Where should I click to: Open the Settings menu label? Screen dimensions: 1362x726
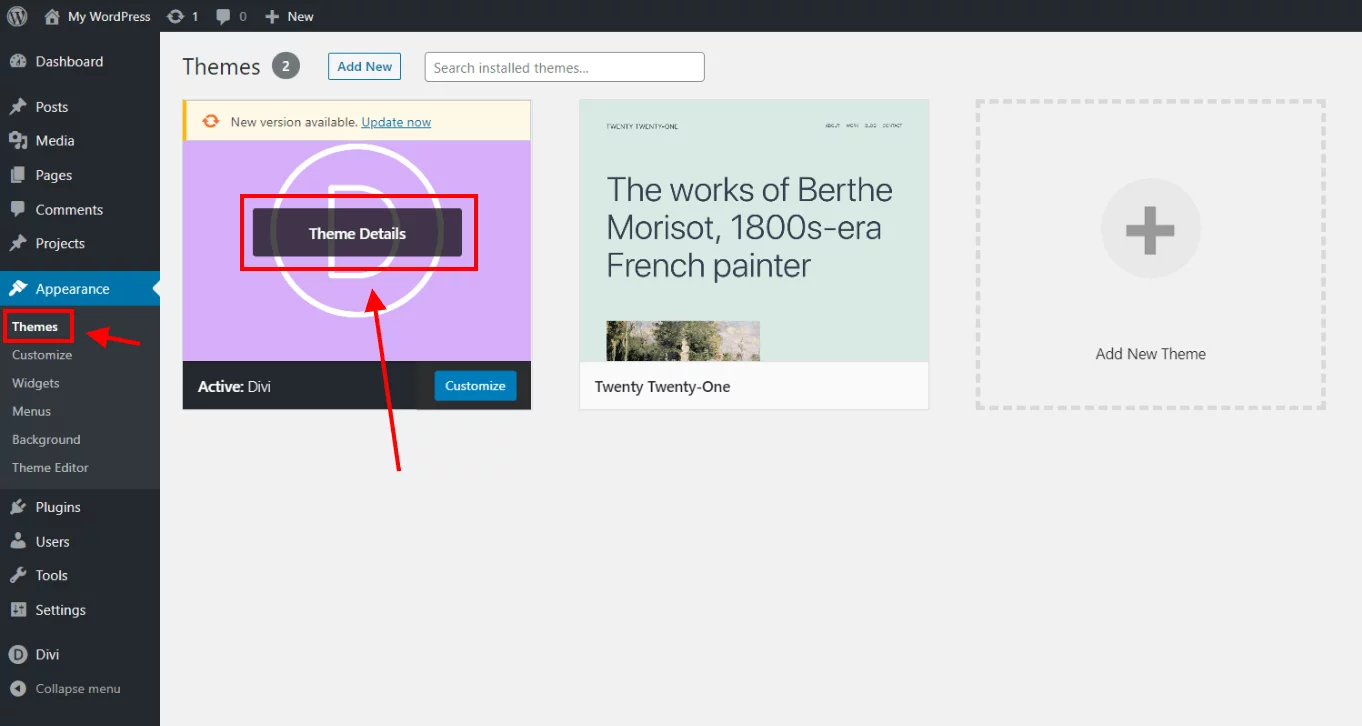pyautogui.click(x=61, y=610)
